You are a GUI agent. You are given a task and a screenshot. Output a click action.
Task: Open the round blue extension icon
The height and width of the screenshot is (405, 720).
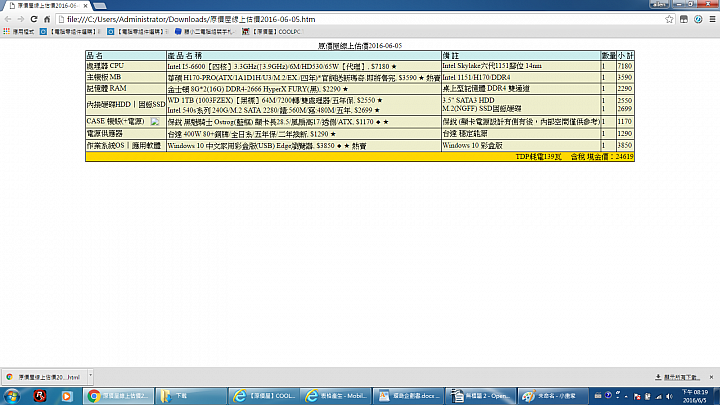(698, 19)
